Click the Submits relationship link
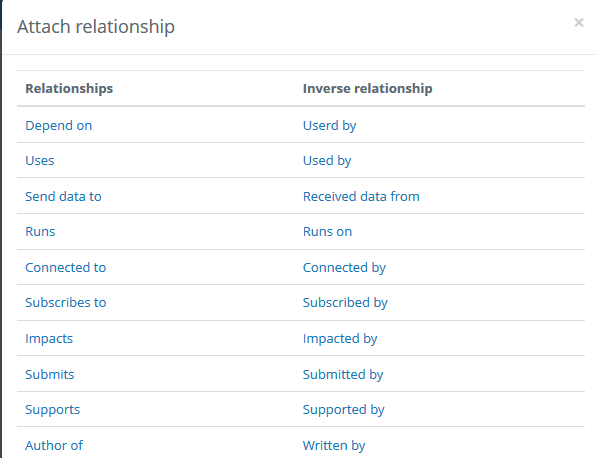The width and height of the screenshot is (595, 458). (x=50, y=375)
